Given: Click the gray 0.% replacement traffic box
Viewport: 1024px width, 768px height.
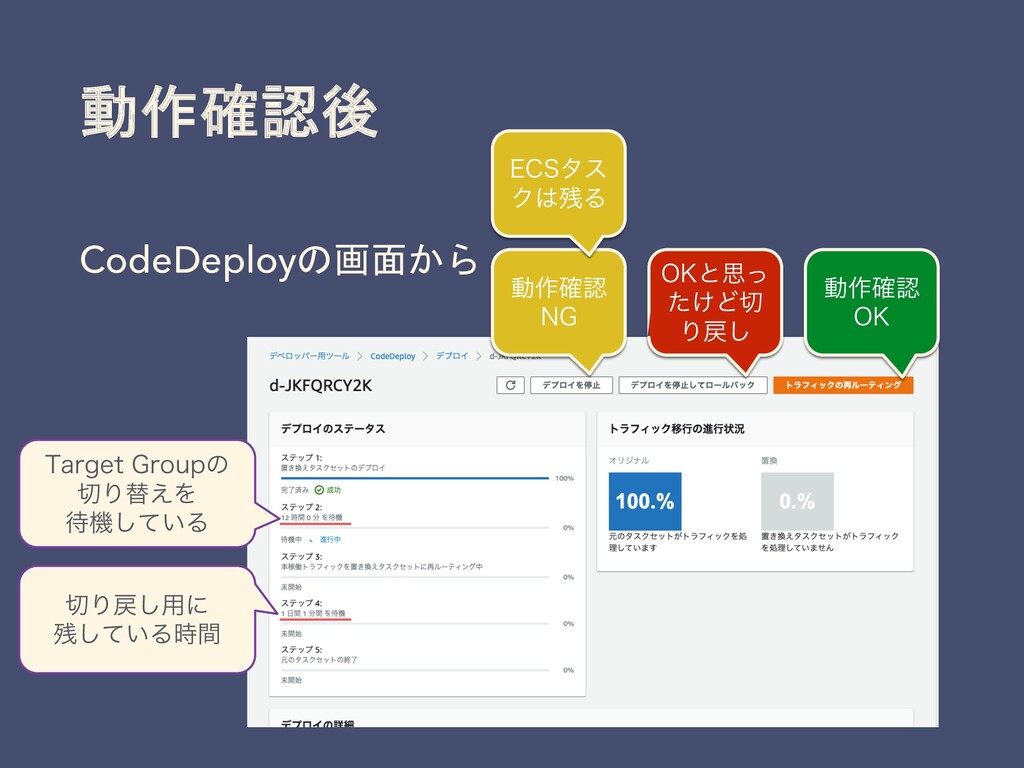Looking at the screenshot, I should pos(797,501).
